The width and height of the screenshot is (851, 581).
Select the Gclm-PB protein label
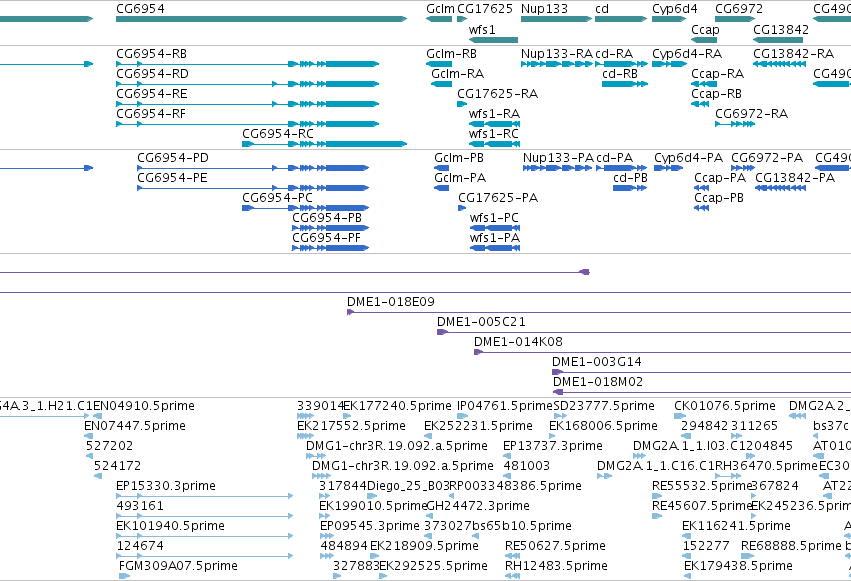[x=459, y=158]
